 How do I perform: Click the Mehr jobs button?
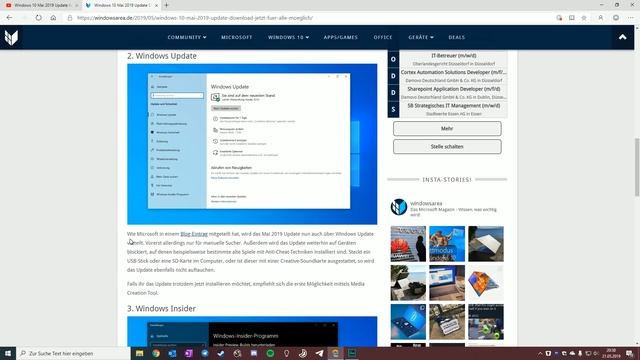447,129
